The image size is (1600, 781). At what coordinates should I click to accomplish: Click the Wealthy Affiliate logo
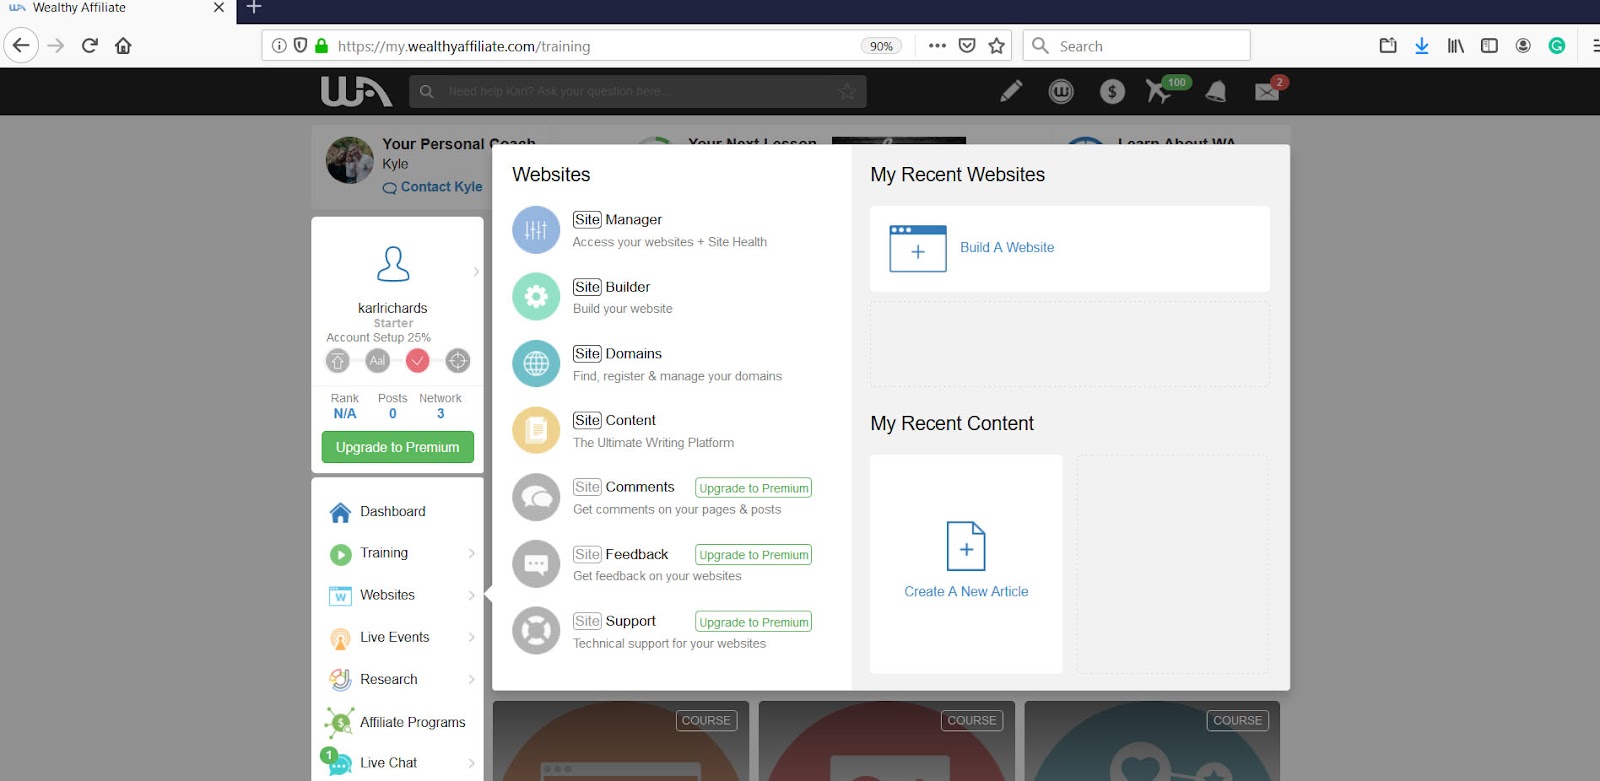tap(356, 91)
